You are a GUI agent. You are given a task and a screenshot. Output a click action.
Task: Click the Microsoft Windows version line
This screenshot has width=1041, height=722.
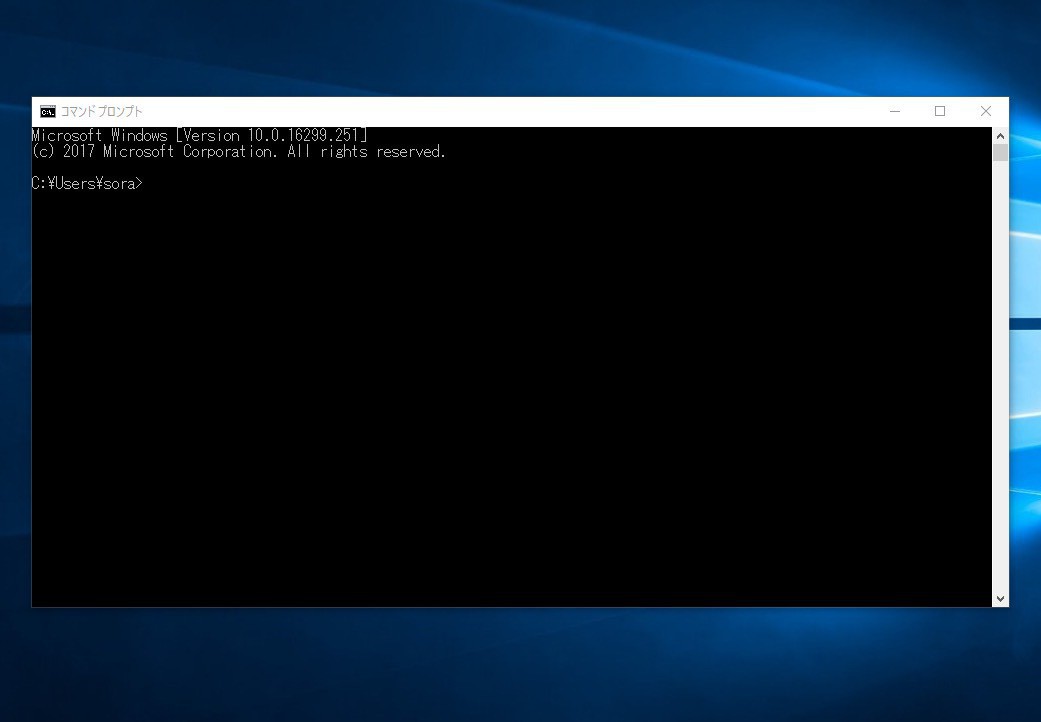point(199,135)
